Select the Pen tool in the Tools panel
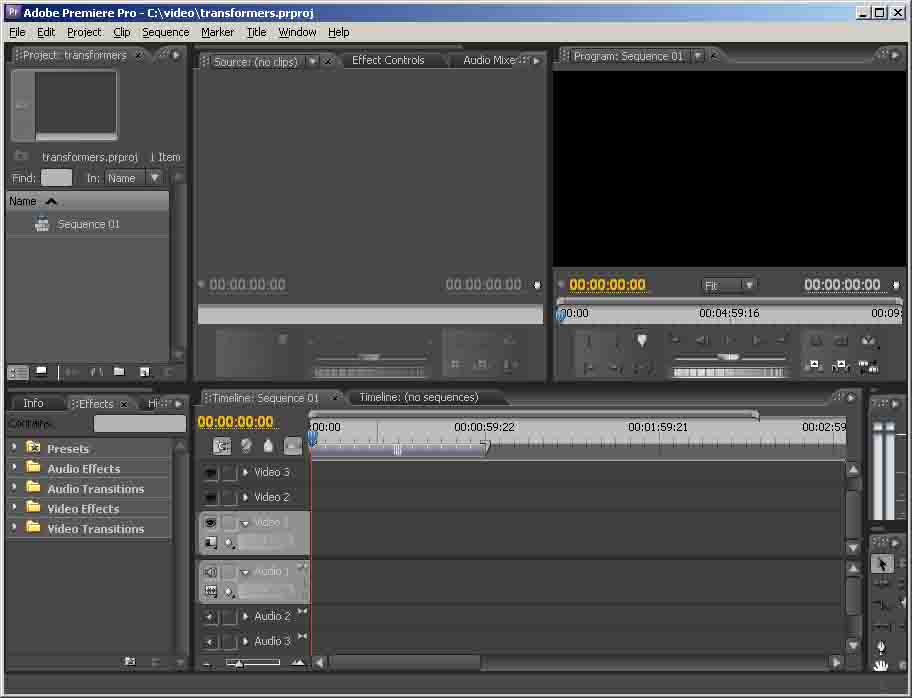Screen dimensions: 912x698 (x=882, y=647)
